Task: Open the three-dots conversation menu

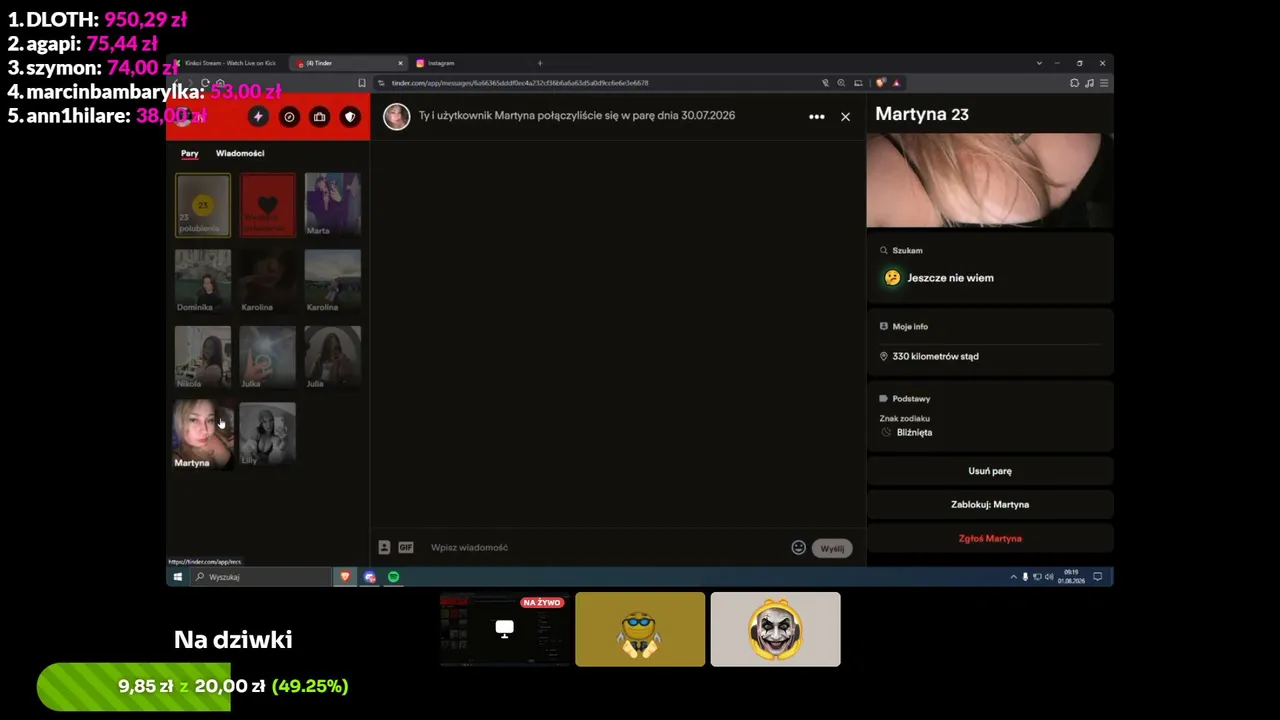Action: point(817,117)
